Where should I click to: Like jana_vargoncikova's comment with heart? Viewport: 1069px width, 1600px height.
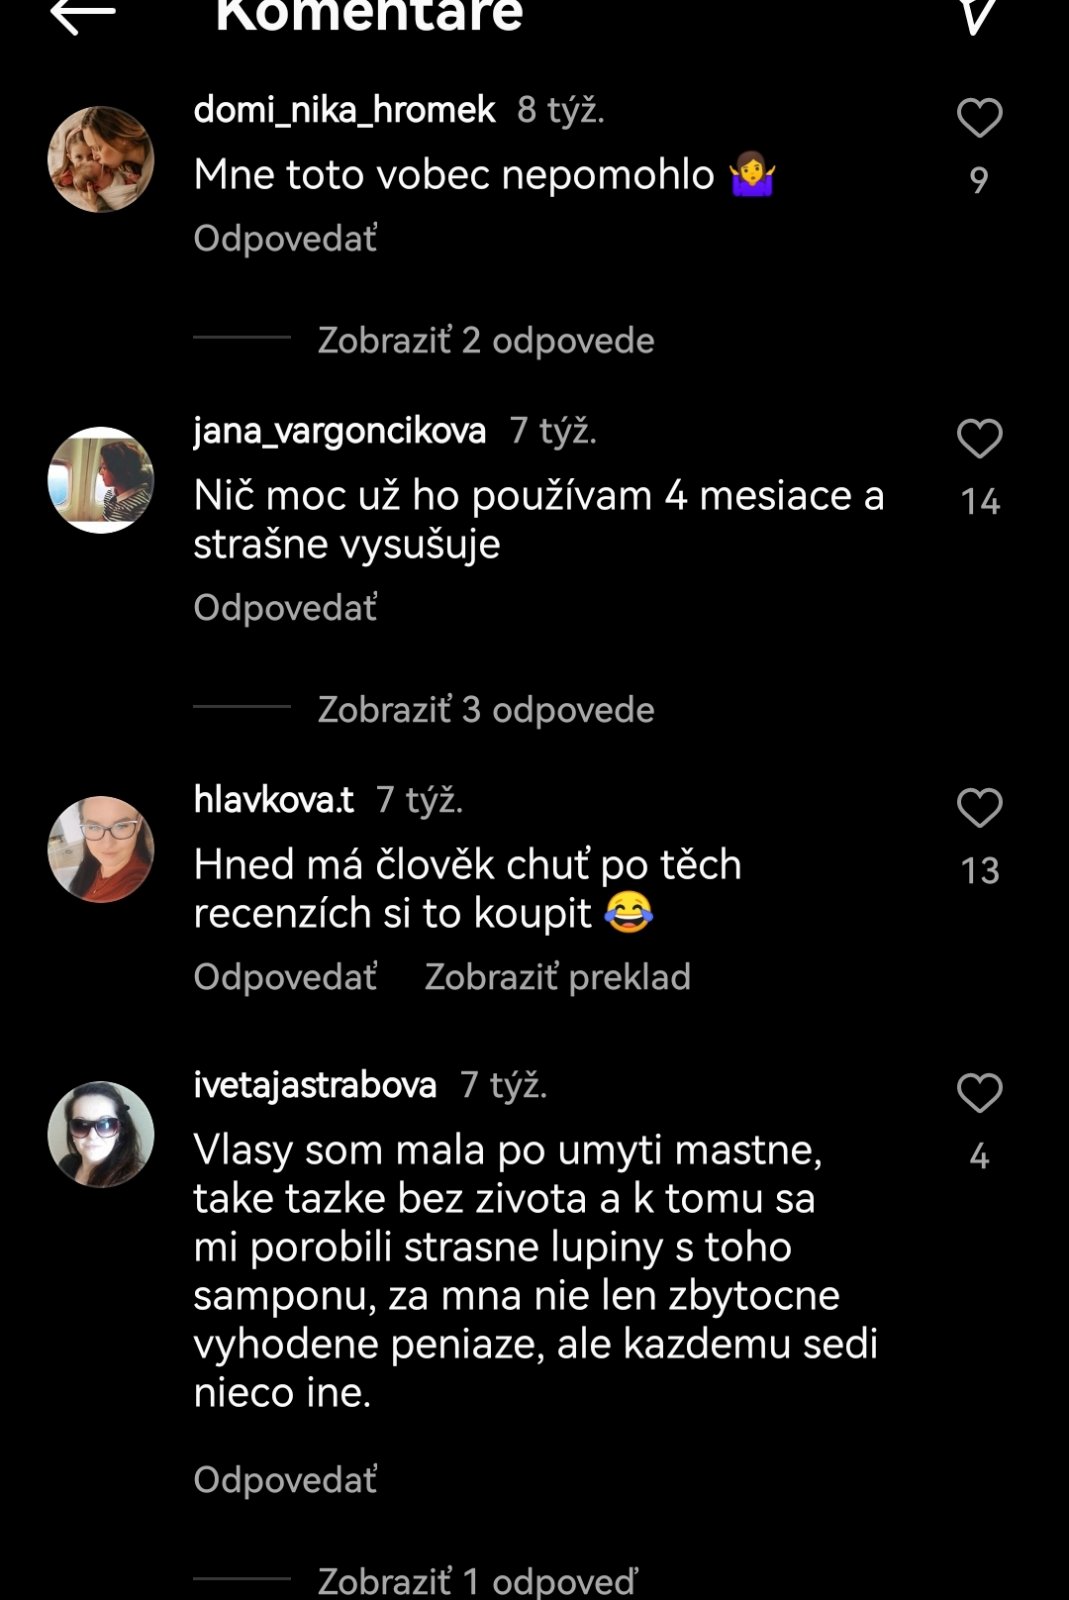[979, 439]
